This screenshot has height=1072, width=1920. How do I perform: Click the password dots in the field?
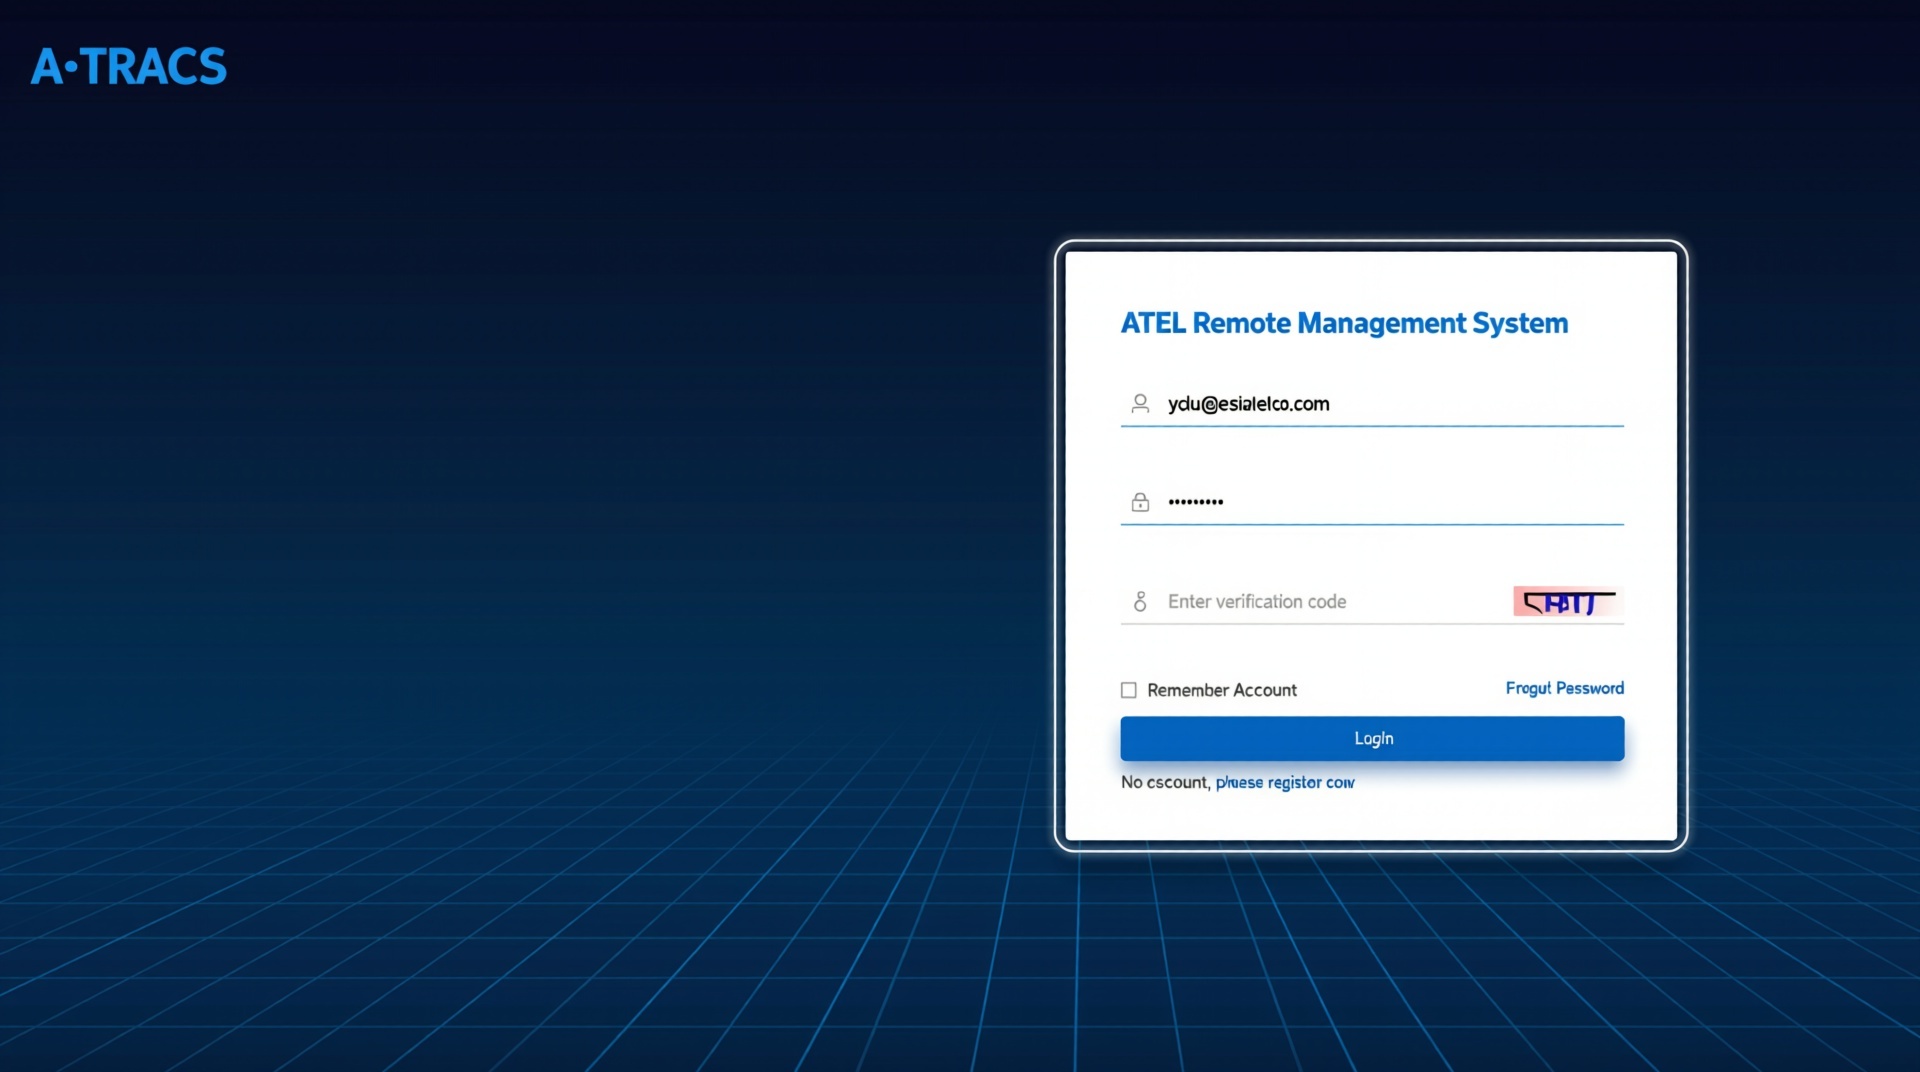(x=1196, y=502)
